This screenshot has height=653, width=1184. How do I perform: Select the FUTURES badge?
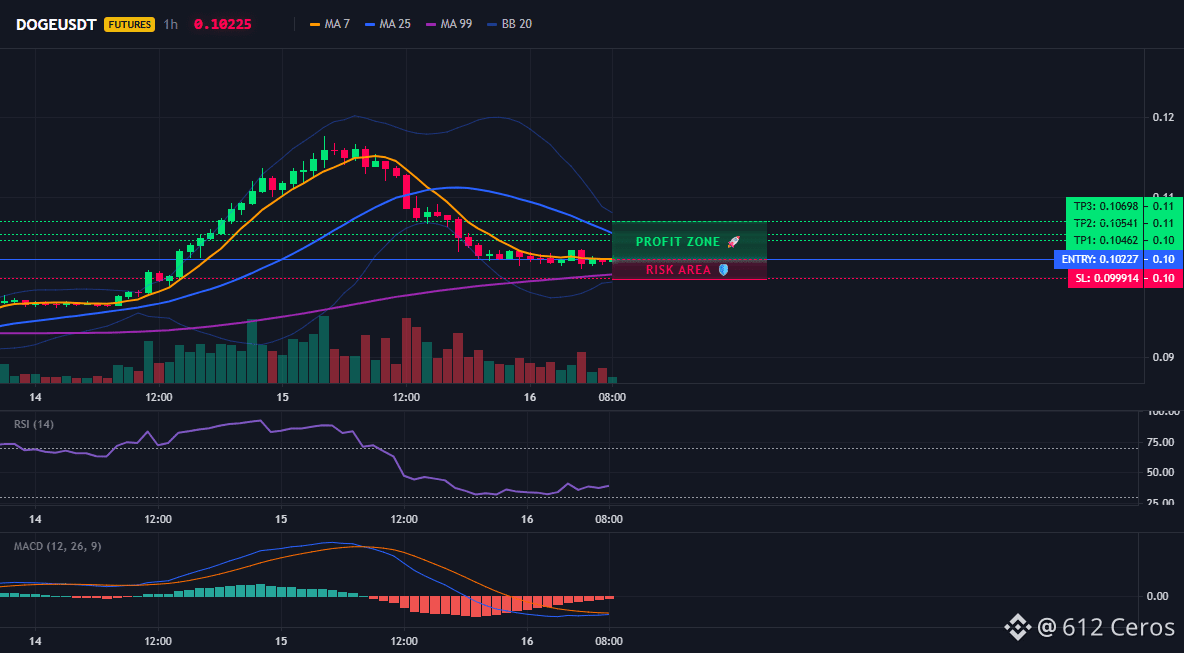129,24
